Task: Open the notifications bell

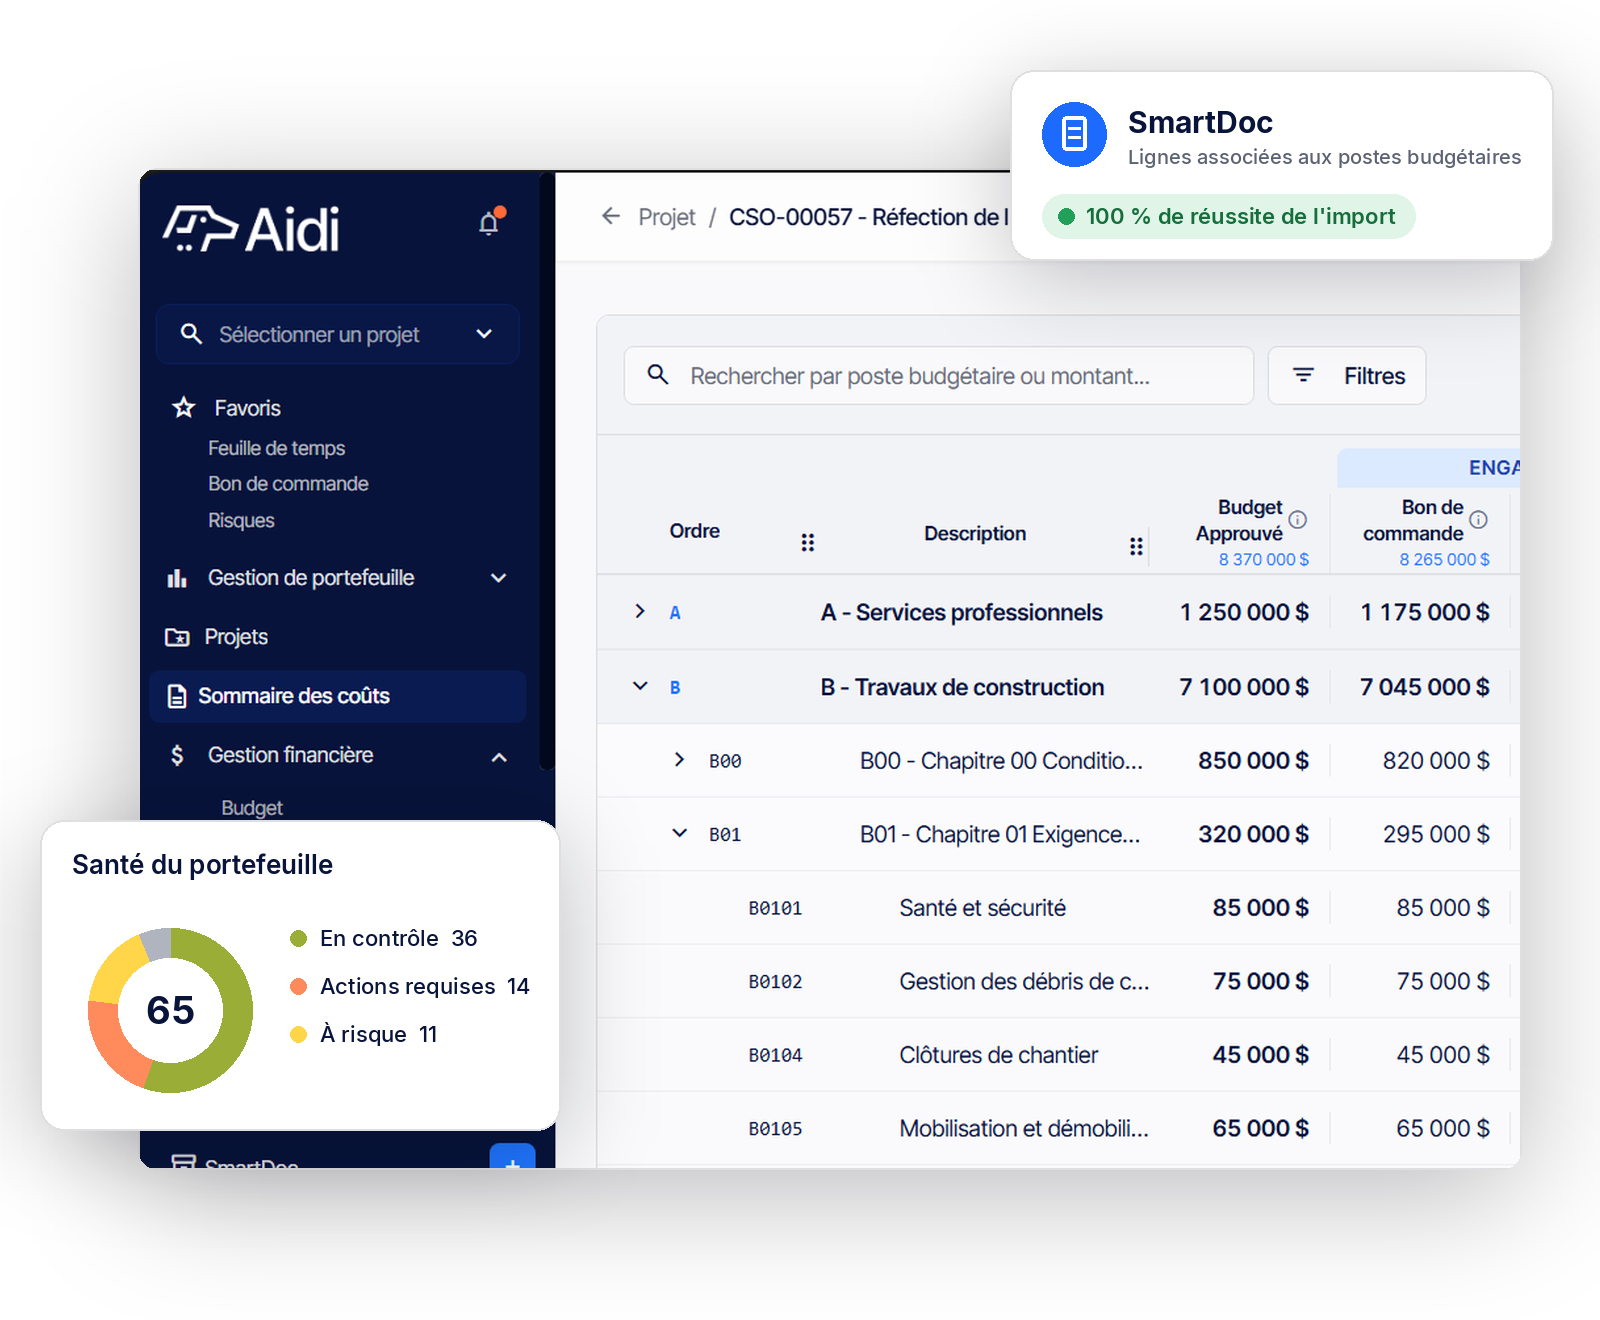Action: [489, 223]
